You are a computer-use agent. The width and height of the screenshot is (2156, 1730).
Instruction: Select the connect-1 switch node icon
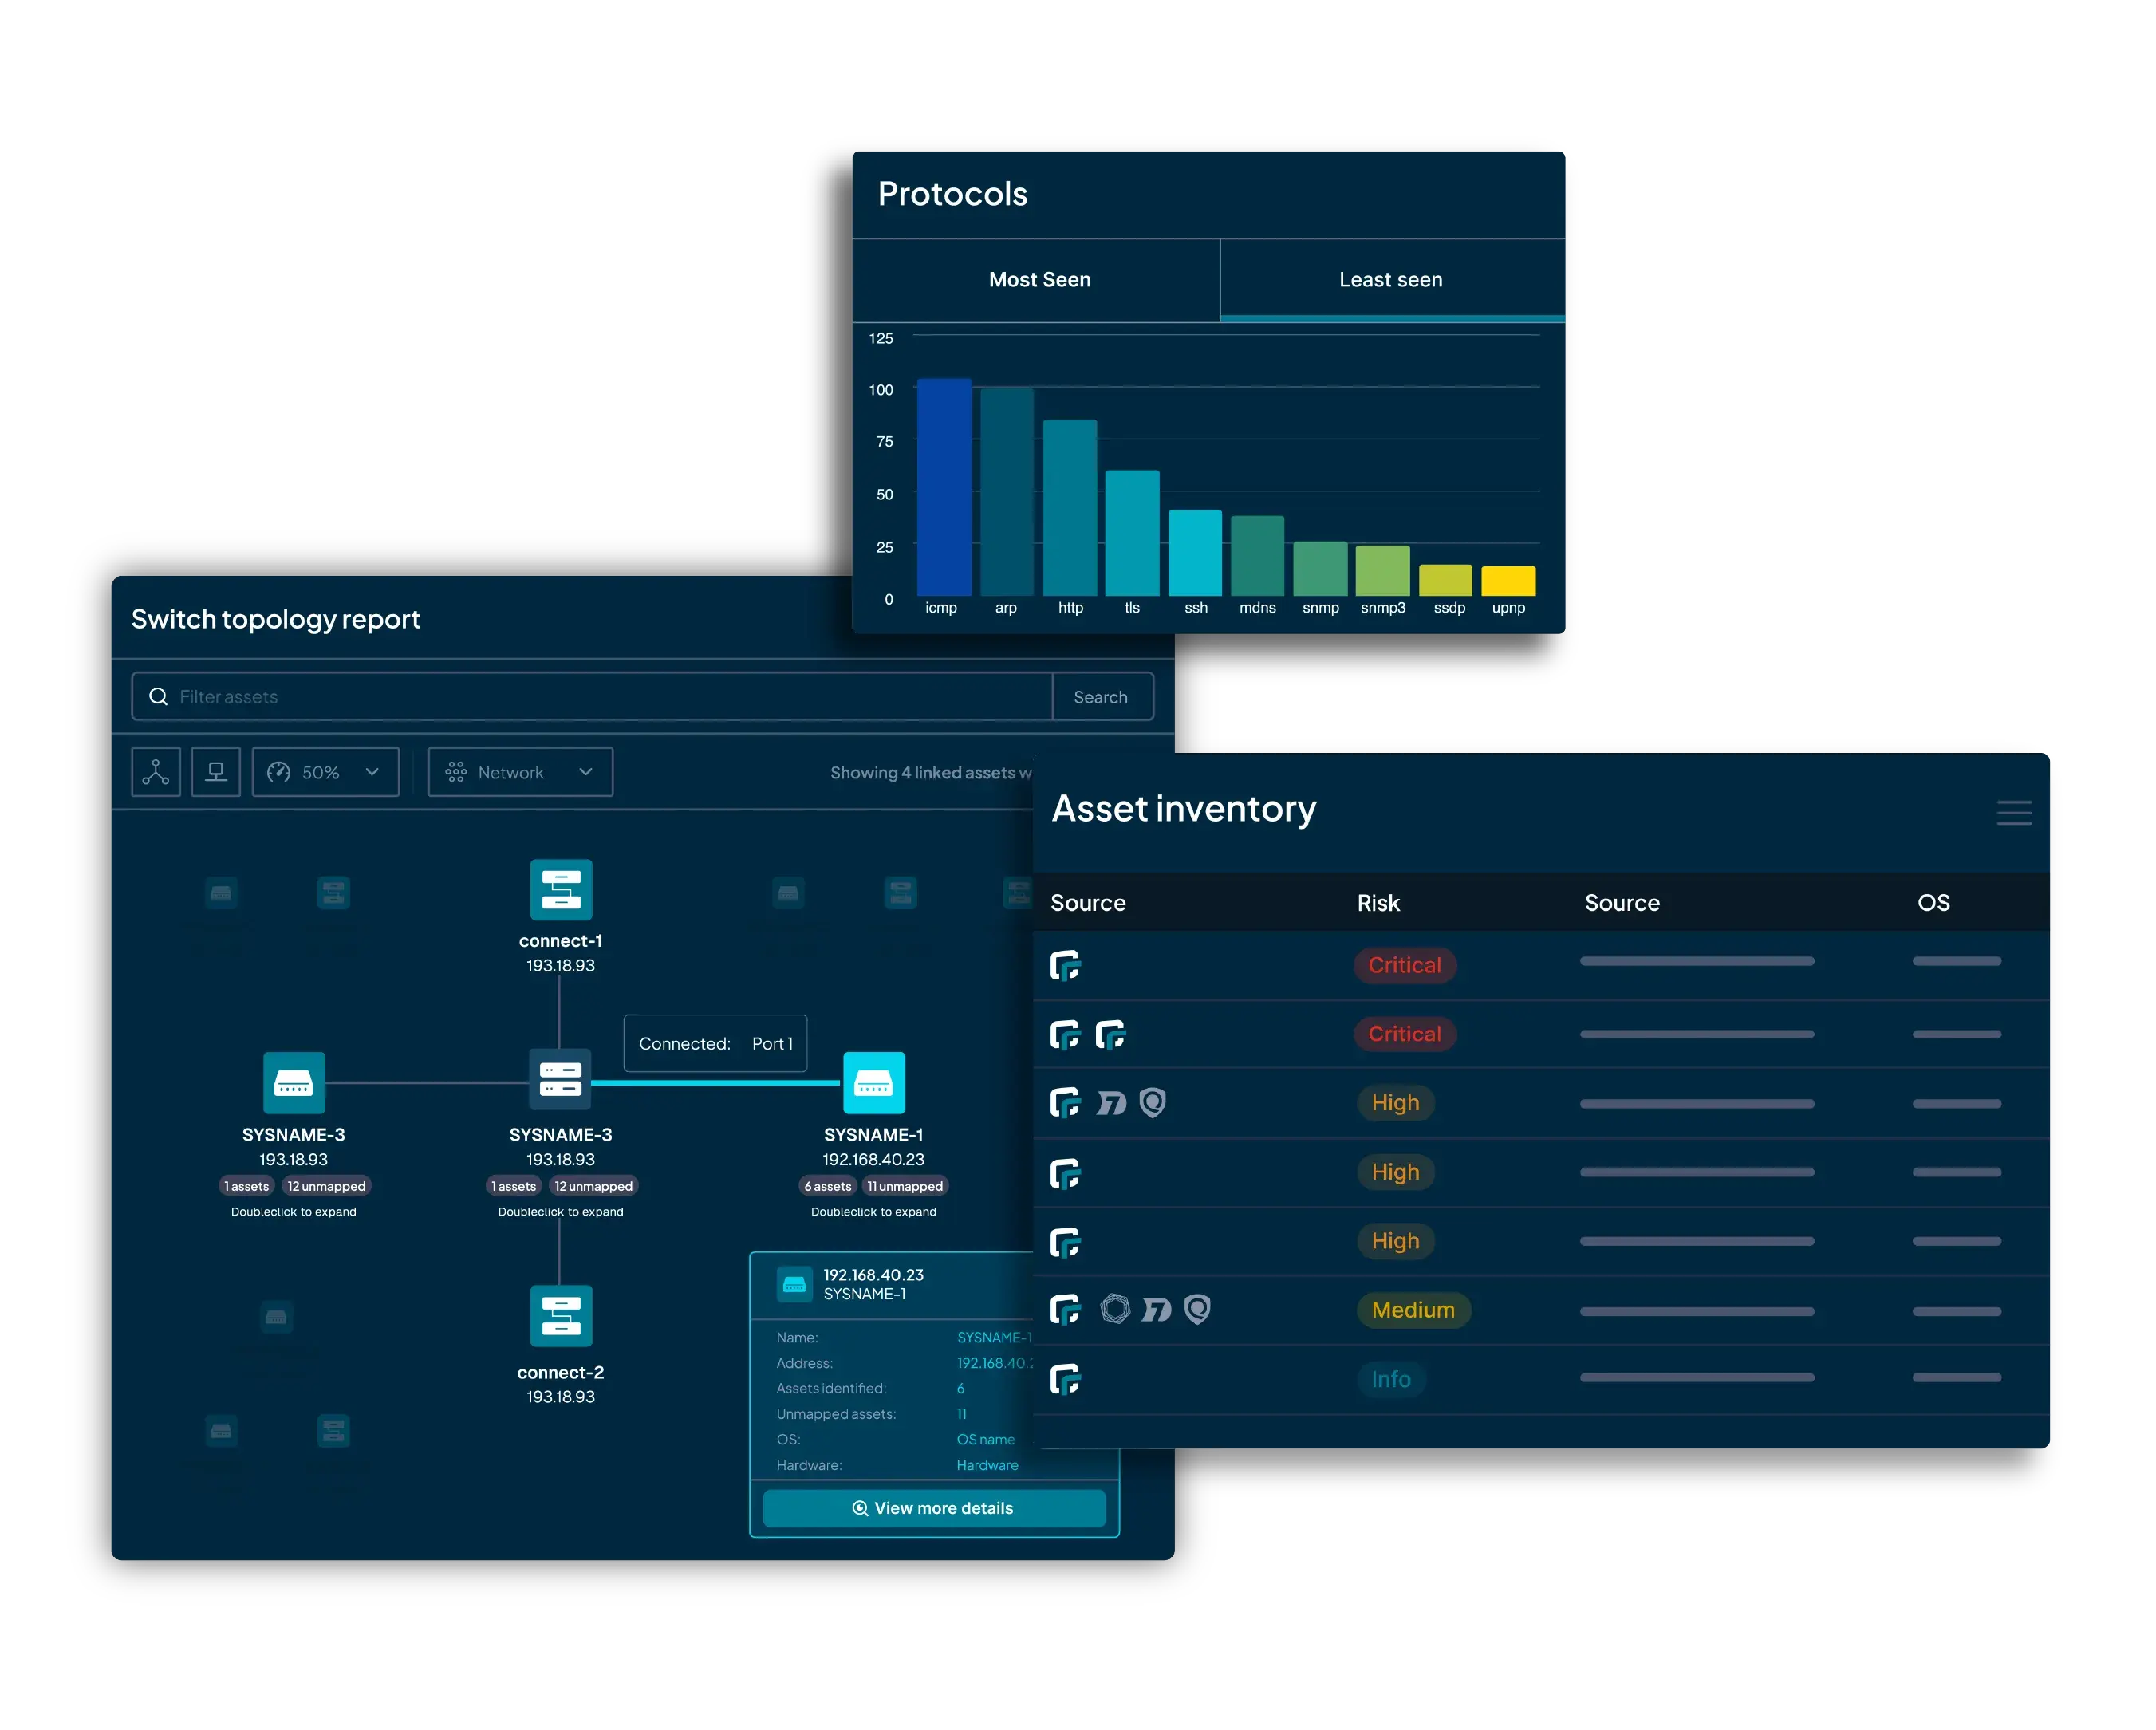point(561,891)
